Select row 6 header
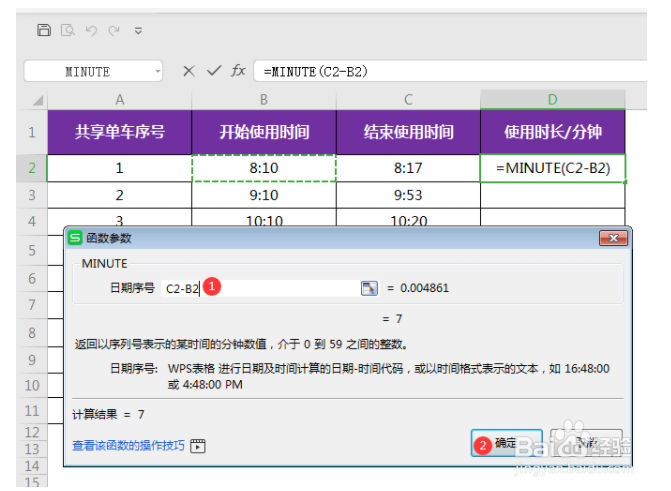 pyautogui.click(x=32, y=279)
